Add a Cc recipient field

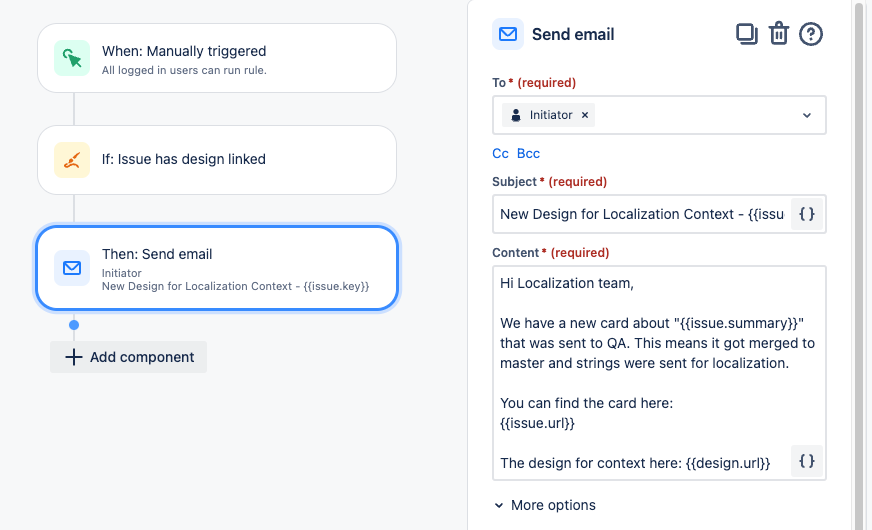501,153
